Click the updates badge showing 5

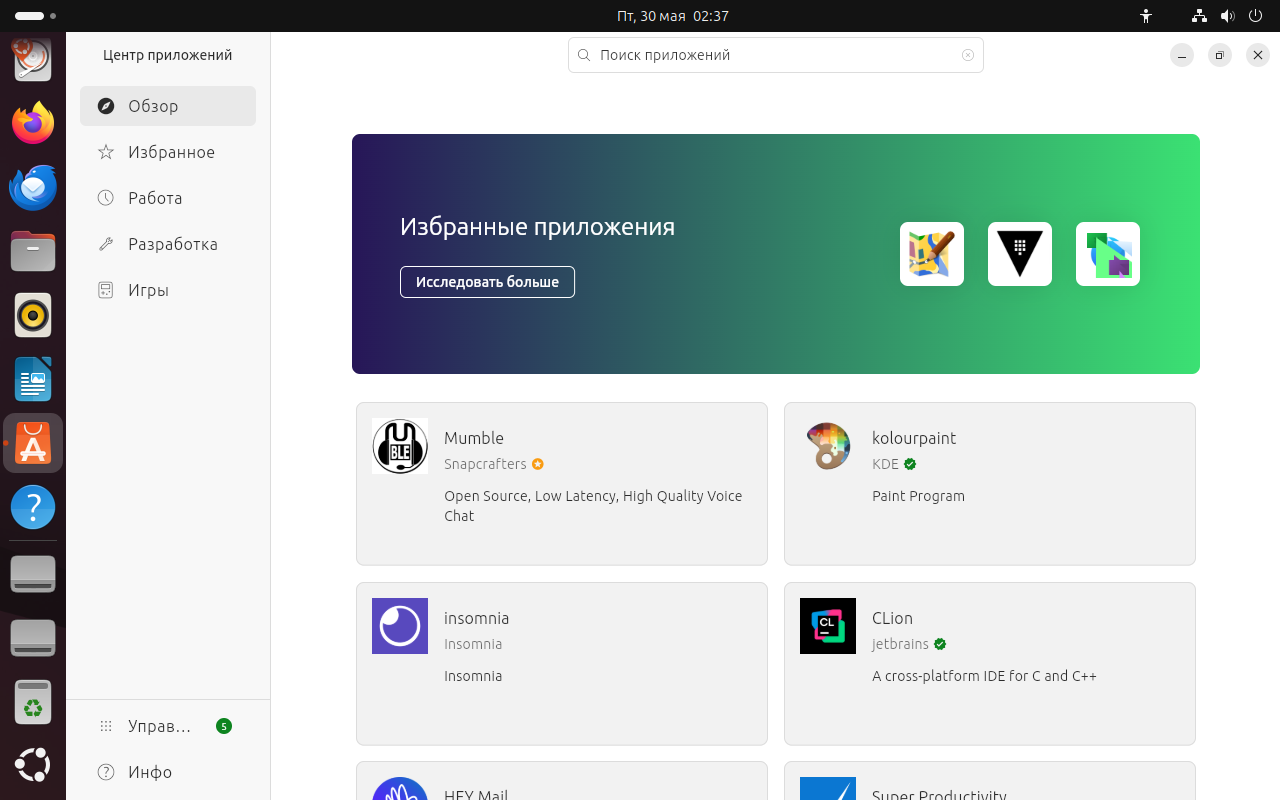tap(224, 726)
